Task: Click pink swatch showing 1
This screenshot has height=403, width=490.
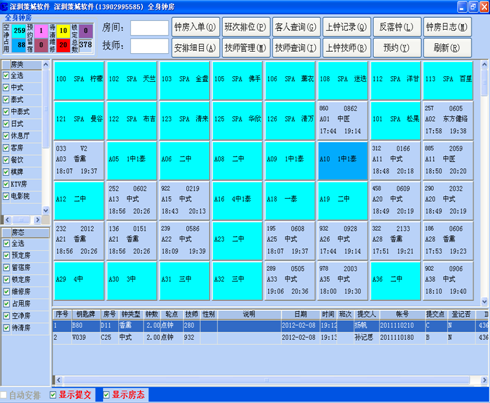Action: pos(41,31)
